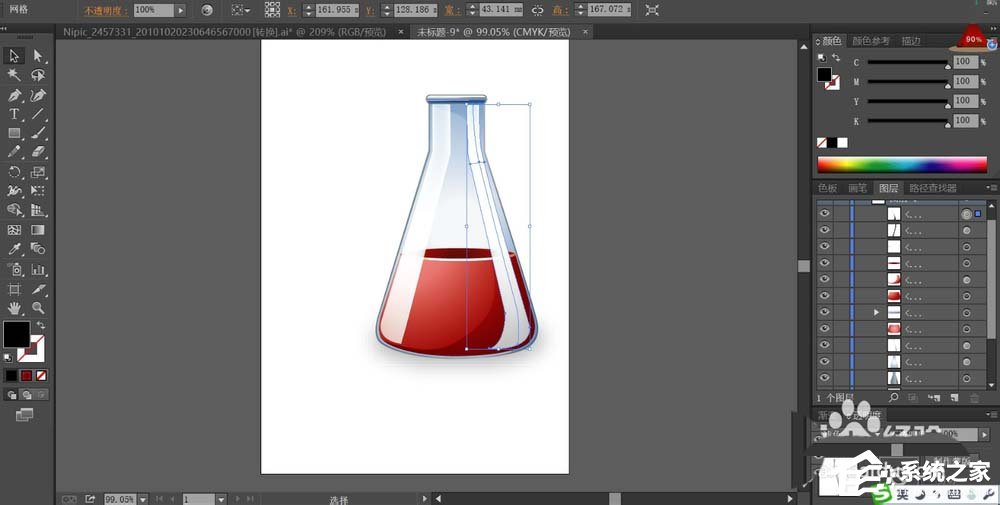Pick the Eyedropper tool
This screenshot has width=1000, height=505.
(14, 249)
